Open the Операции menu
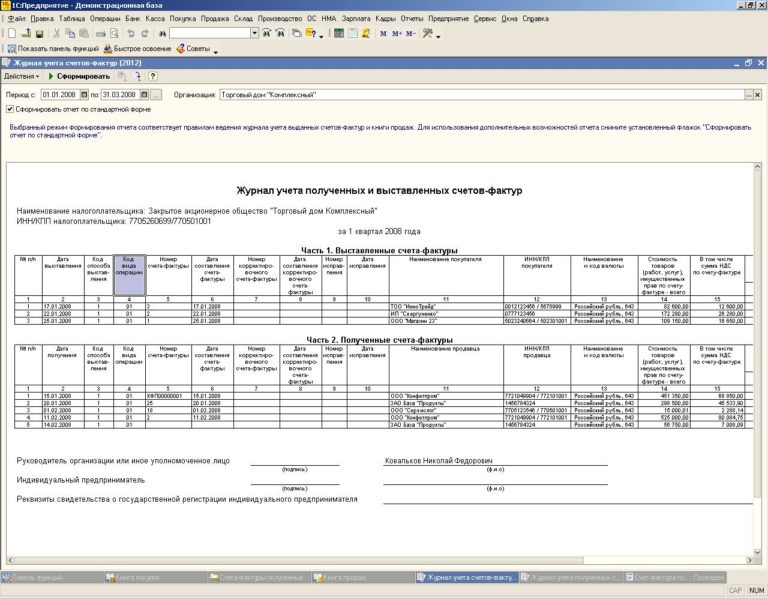 coord(105,19)
